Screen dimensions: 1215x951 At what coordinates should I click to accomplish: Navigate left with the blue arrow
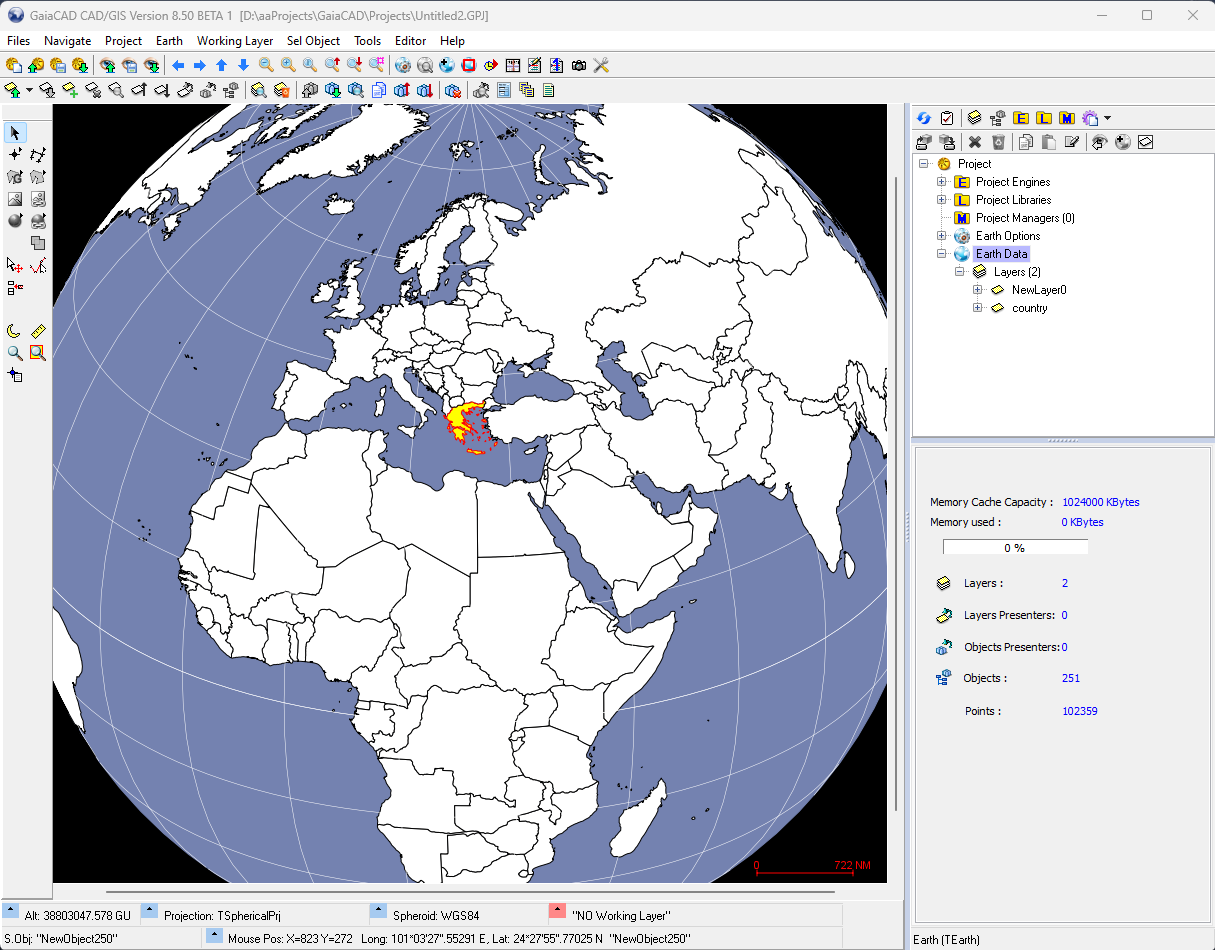178,66
